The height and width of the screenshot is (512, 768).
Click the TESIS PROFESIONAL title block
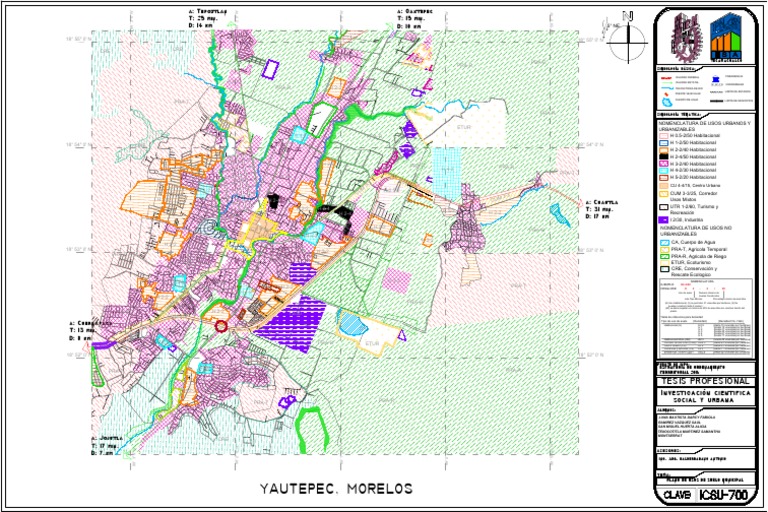[703, 382]
